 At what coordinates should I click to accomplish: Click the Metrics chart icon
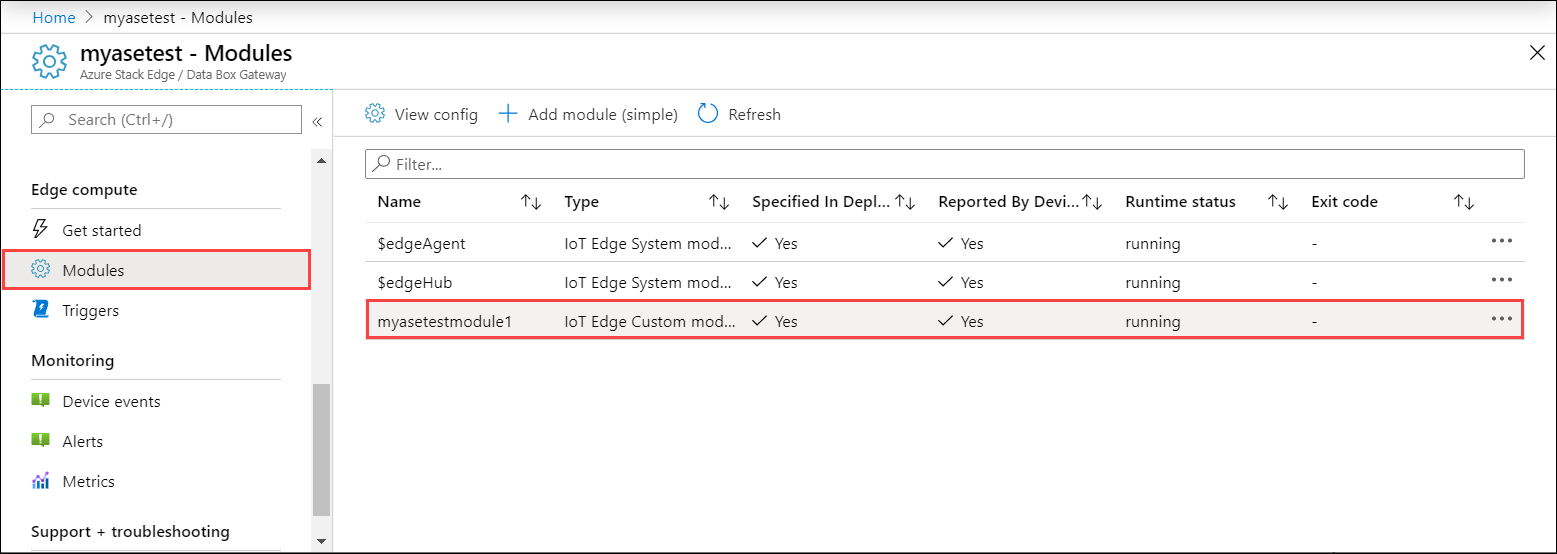tap(41, 481)
